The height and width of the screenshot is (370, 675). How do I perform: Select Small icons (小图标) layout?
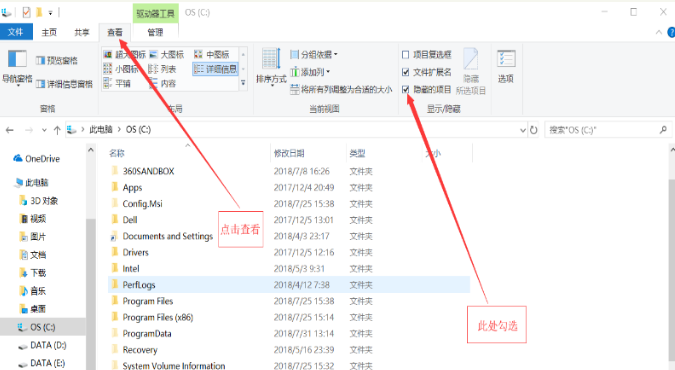point(121,69)
